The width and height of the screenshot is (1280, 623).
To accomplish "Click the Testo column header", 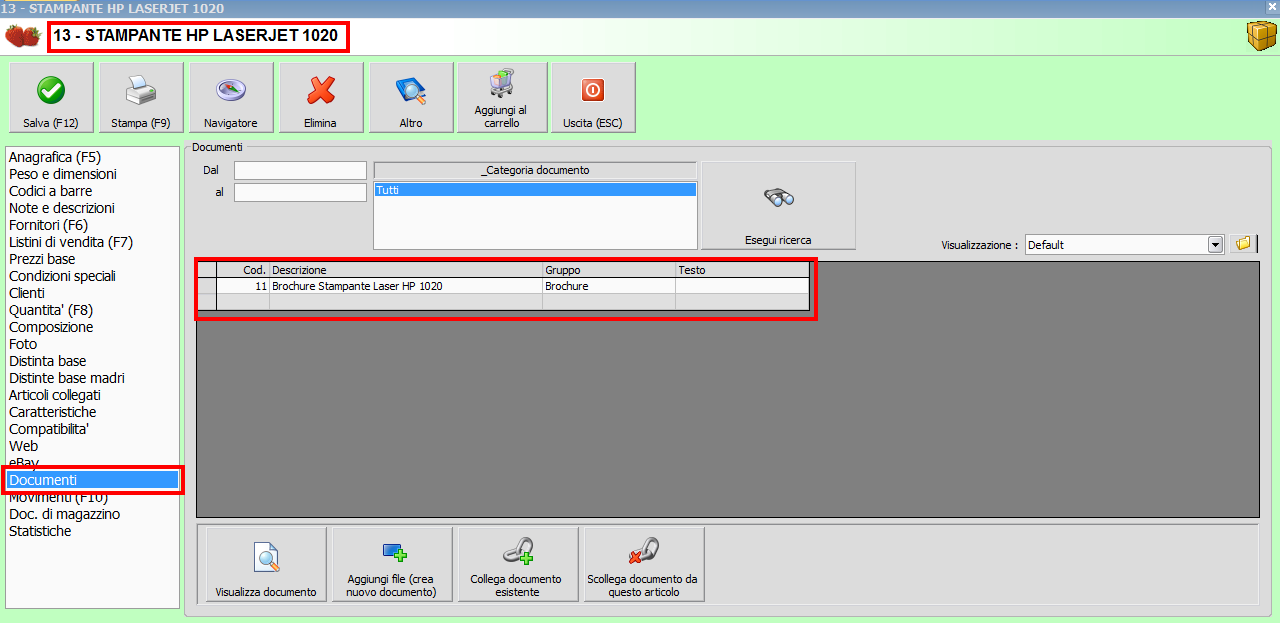I will (742, 270).
